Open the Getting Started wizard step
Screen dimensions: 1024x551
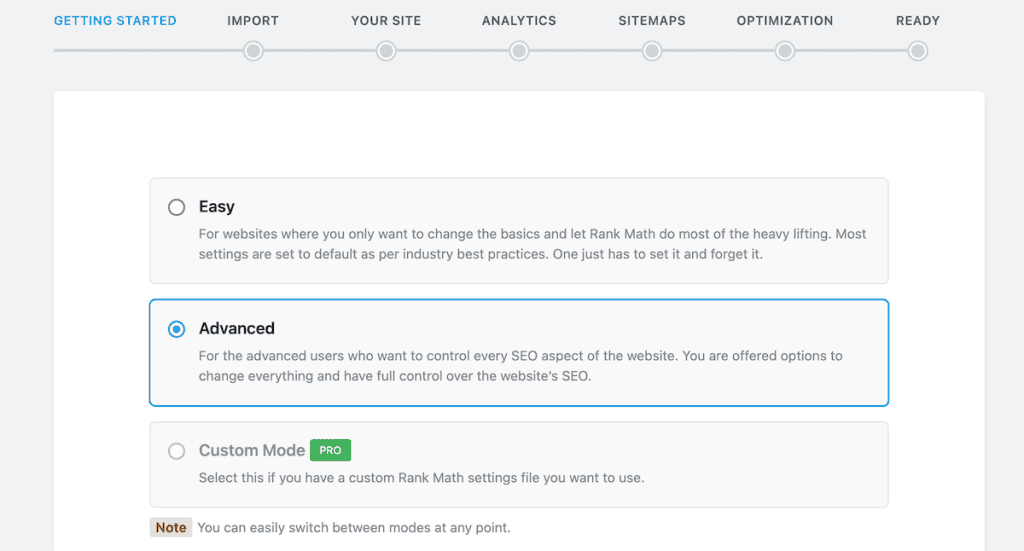click(115, 21)
